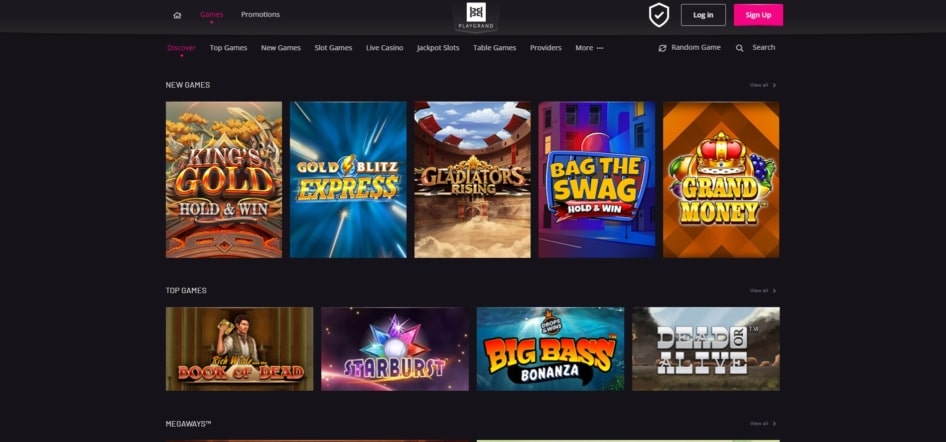Open the Providers tab
Image resolution: width=946 pixels, height=442 pixels.
tap(545, 48)
